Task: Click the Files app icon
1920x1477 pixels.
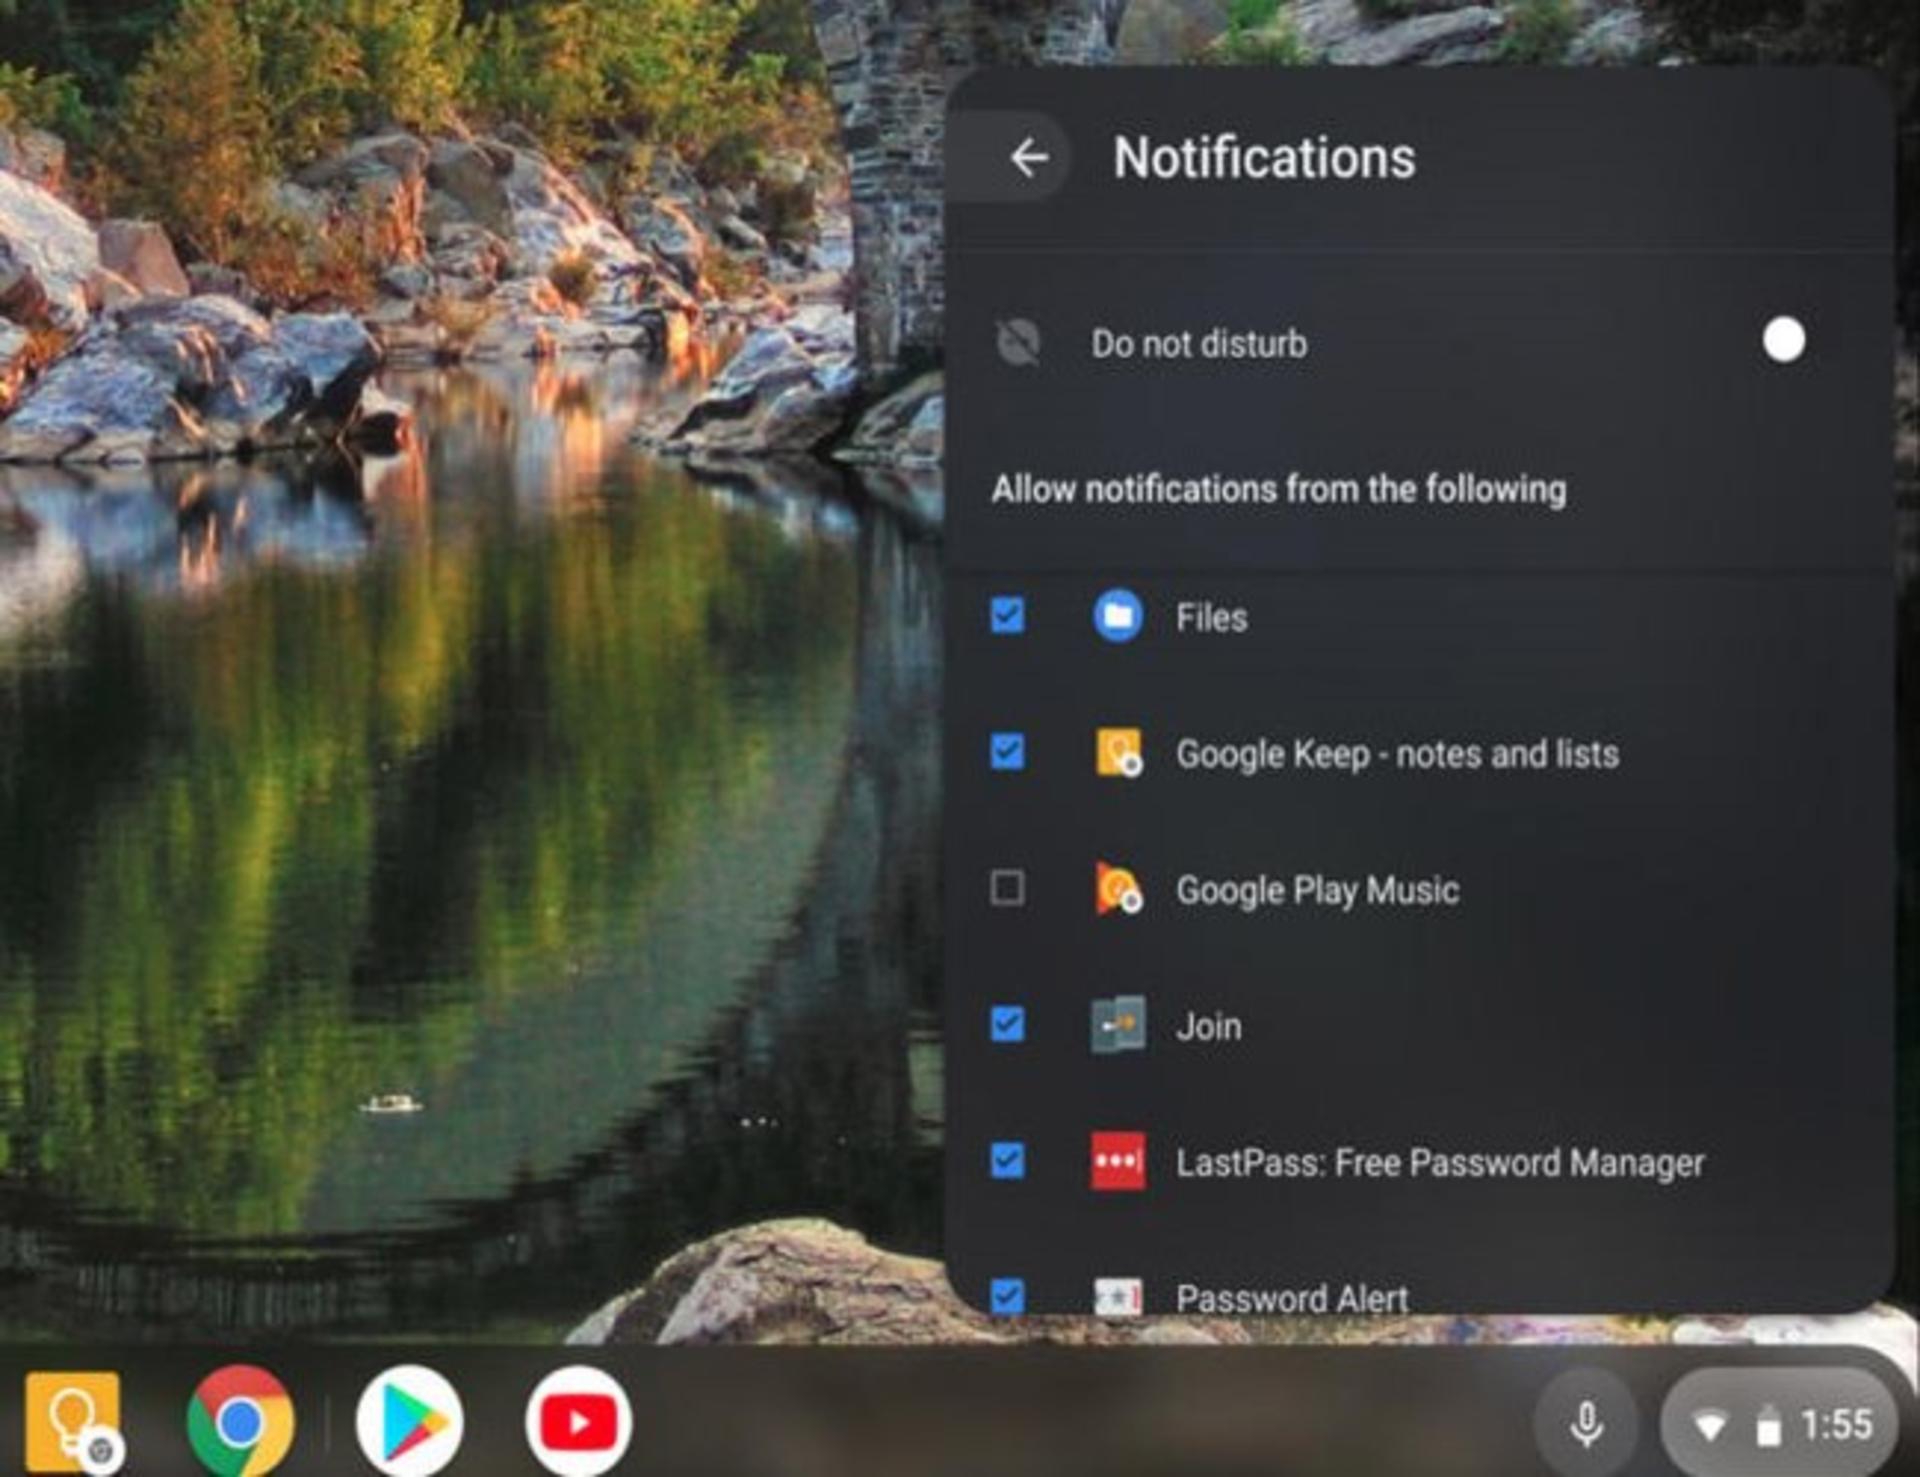Action: (1118, 616)
